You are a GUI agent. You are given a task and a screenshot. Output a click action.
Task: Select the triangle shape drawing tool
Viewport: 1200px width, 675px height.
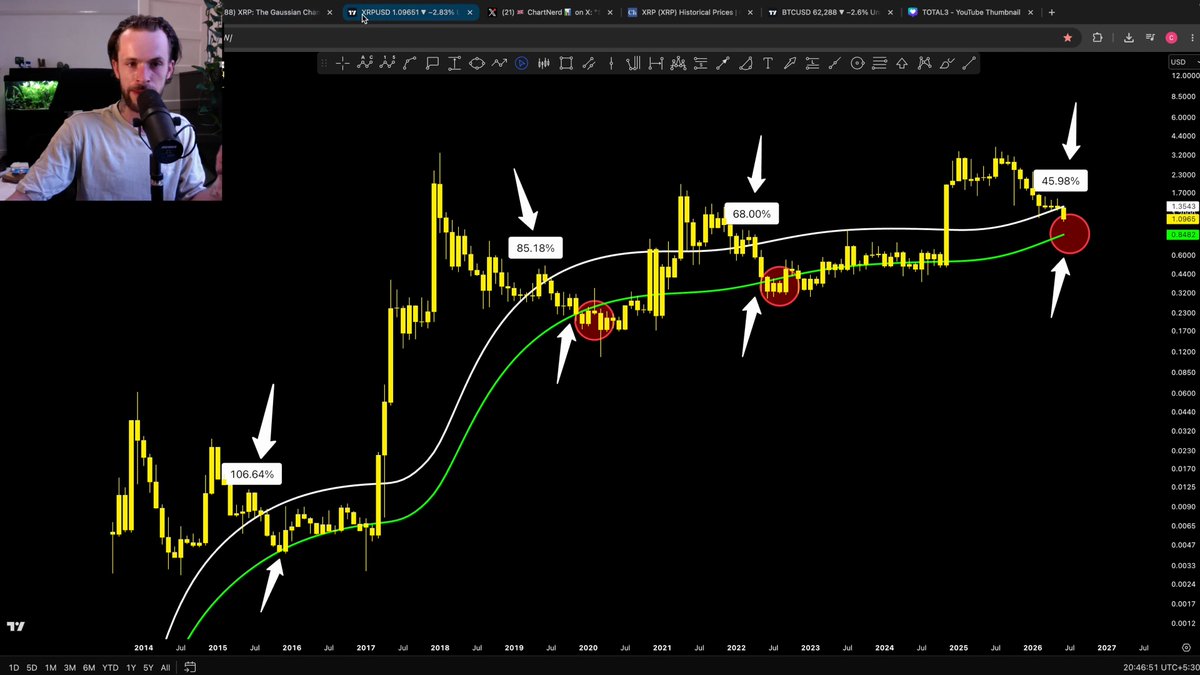(745, 63)
